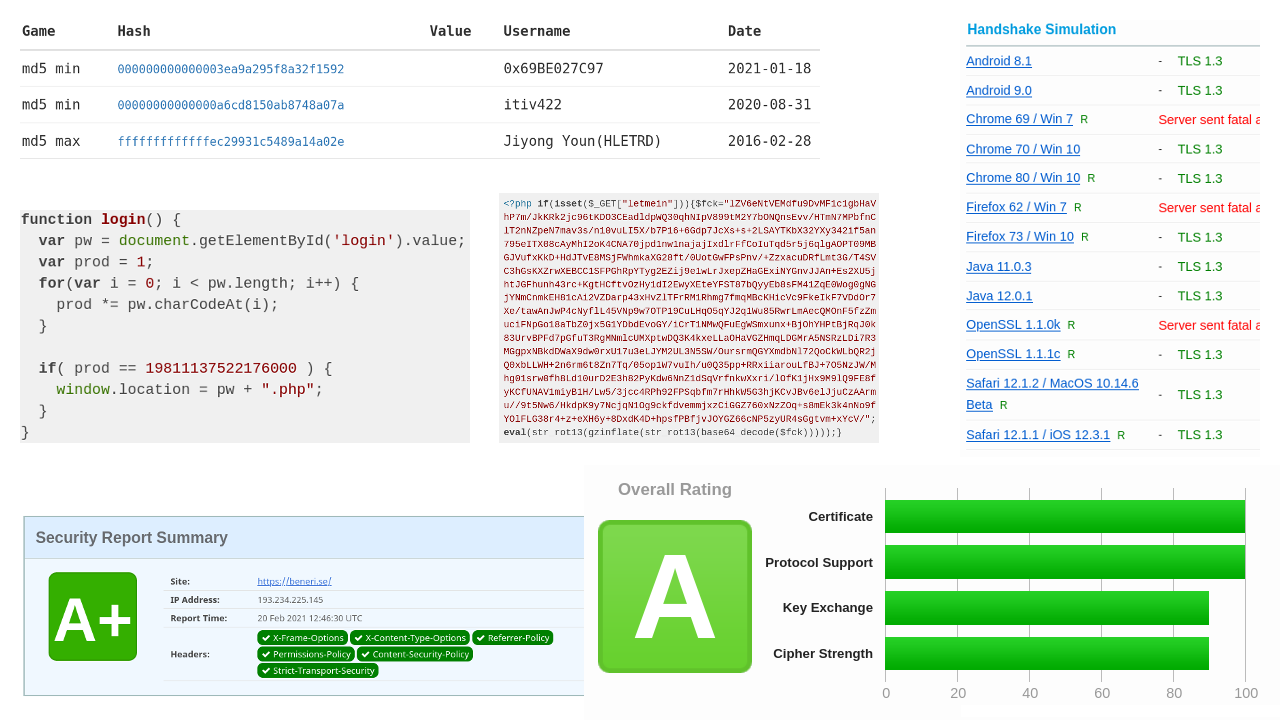Click the md5 max game cell
This screenshot has width=1280, height=720.
click(51, 141)
